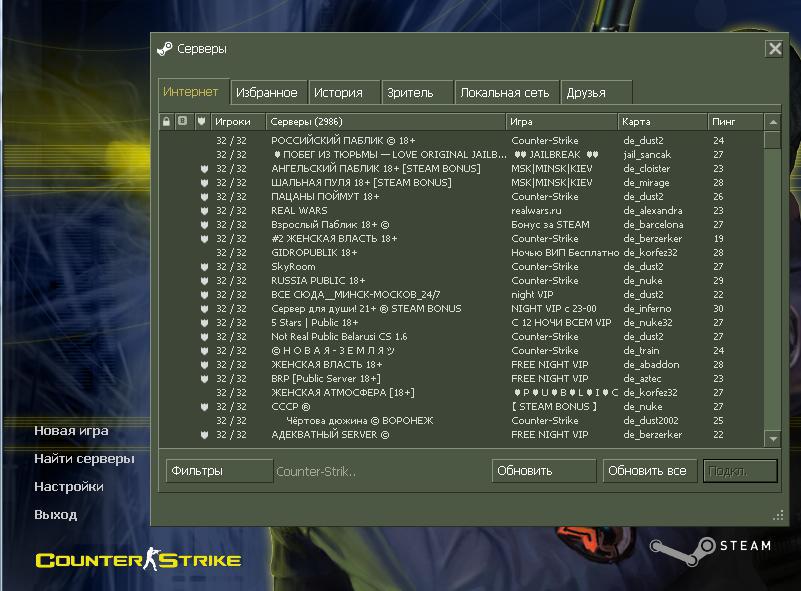Click the server list scrollbar thumb

pos(773,140)
